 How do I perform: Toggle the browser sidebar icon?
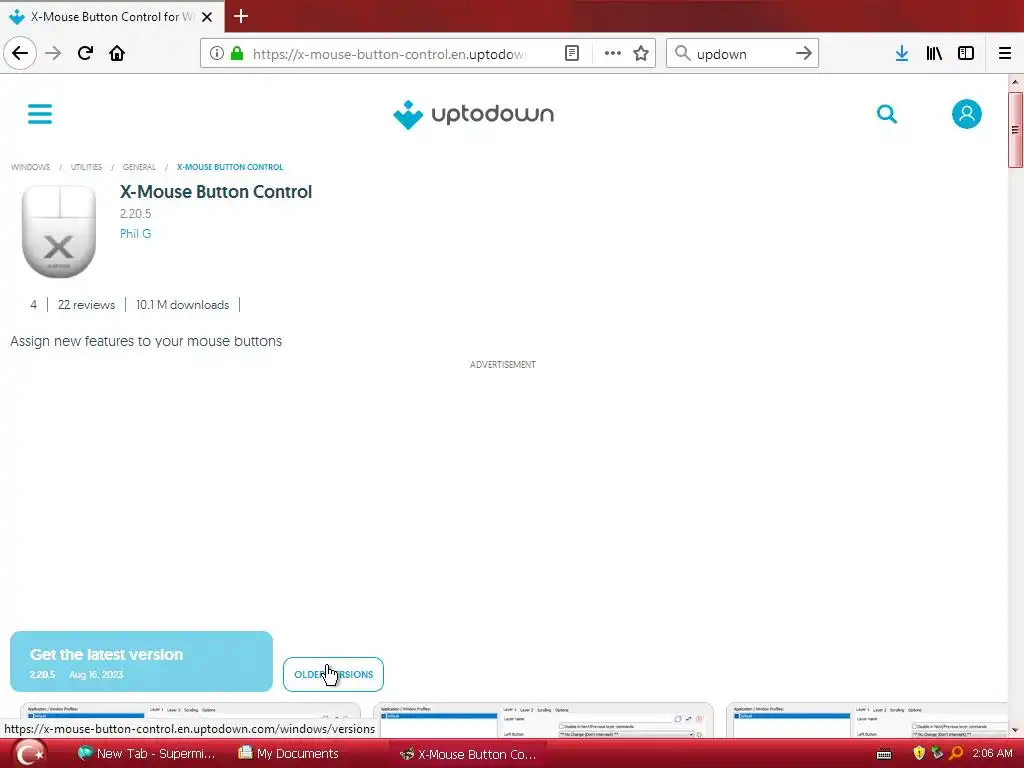(966, 54)
